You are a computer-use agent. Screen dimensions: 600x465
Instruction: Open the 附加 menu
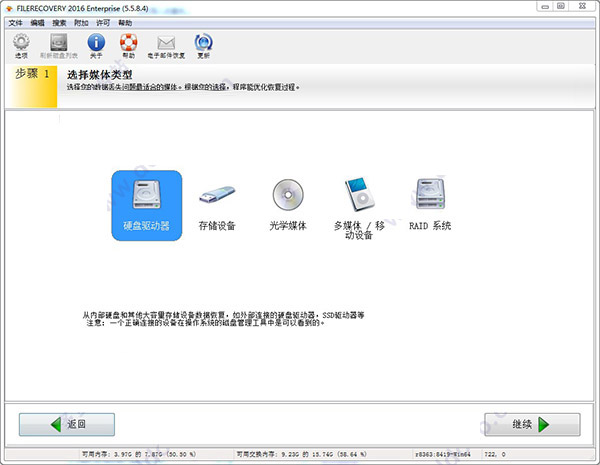point(81,23)
